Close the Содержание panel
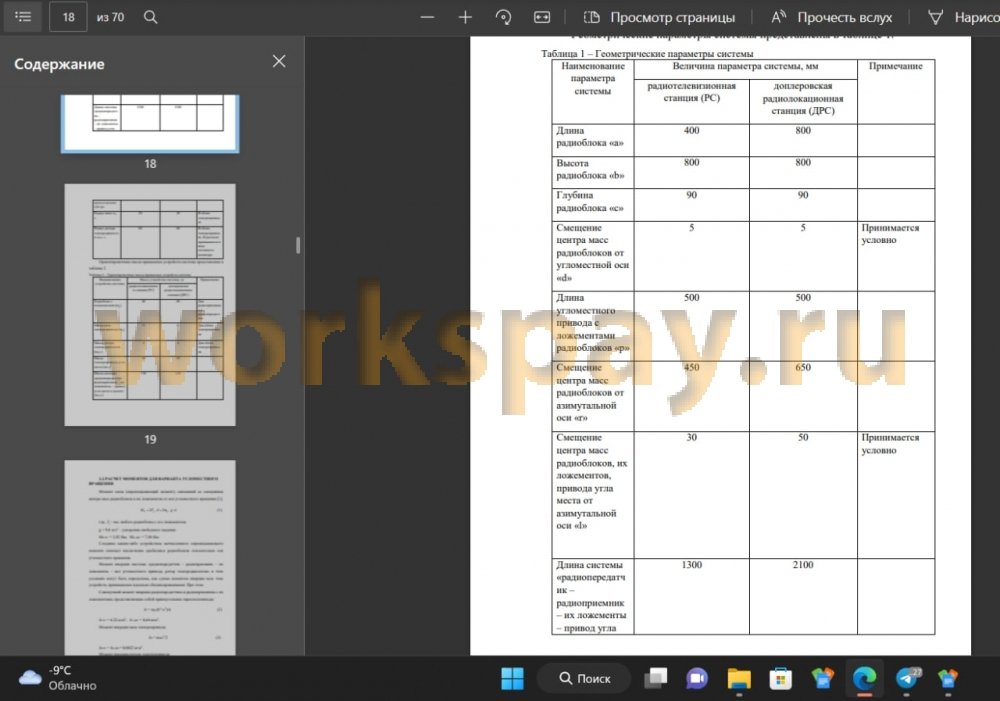1000x701 pixels. tap(279, 61)
